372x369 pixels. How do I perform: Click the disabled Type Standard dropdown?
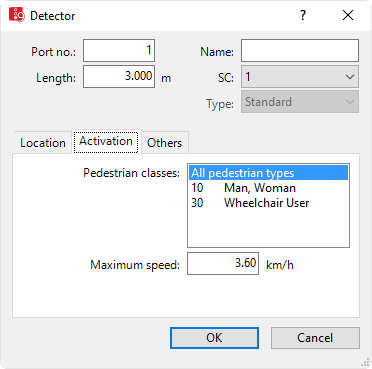coord(300,102)
